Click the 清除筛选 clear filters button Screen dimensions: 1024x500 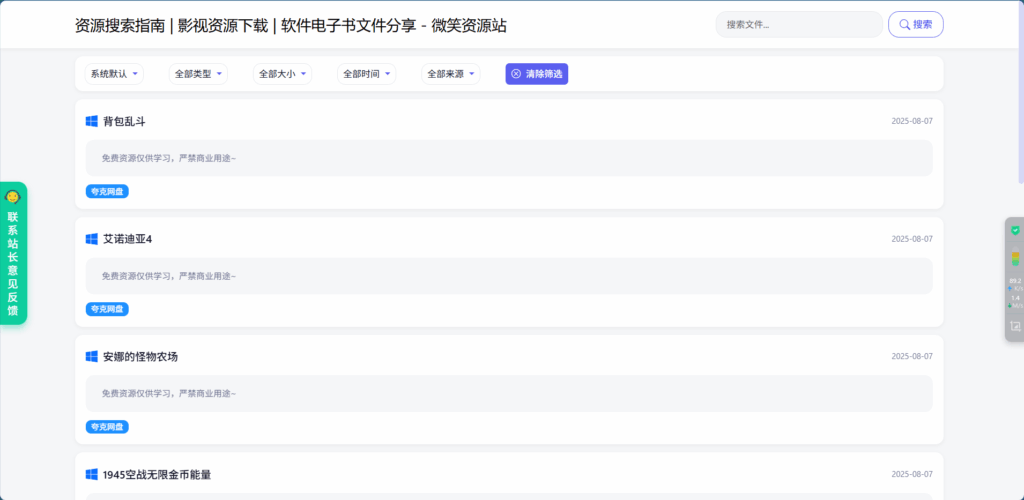[537, 74]
